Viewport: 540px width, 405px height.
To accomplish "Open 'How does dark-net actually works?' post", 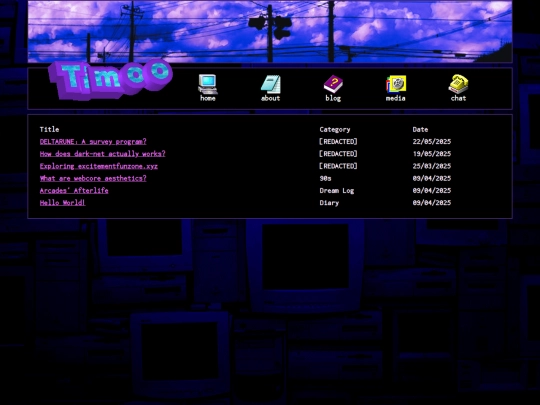I will click(102, 154).
